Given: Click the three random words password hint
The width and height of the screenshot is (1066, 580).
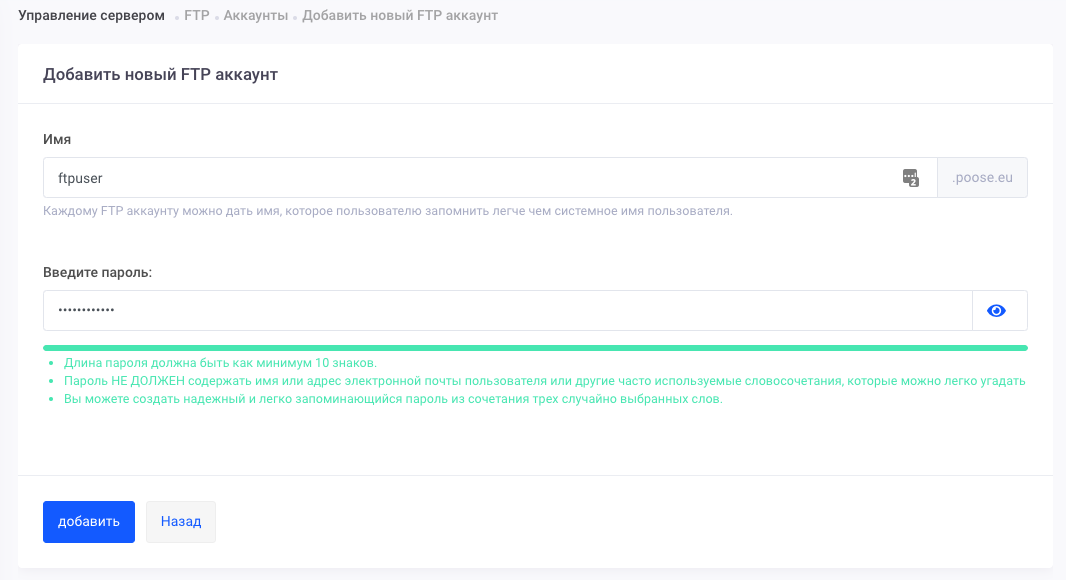Looking at the screenshot, I should pyautogui.click(x=392, y=399).
